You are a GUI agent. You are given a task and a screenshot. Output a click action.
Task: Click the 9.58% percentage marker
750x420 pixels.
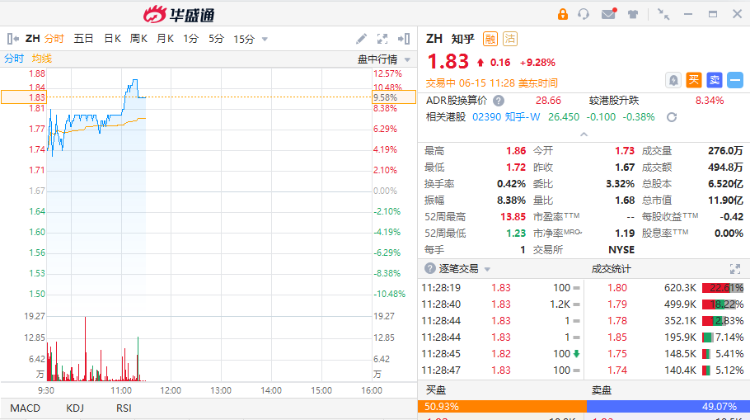coord(394,97)
